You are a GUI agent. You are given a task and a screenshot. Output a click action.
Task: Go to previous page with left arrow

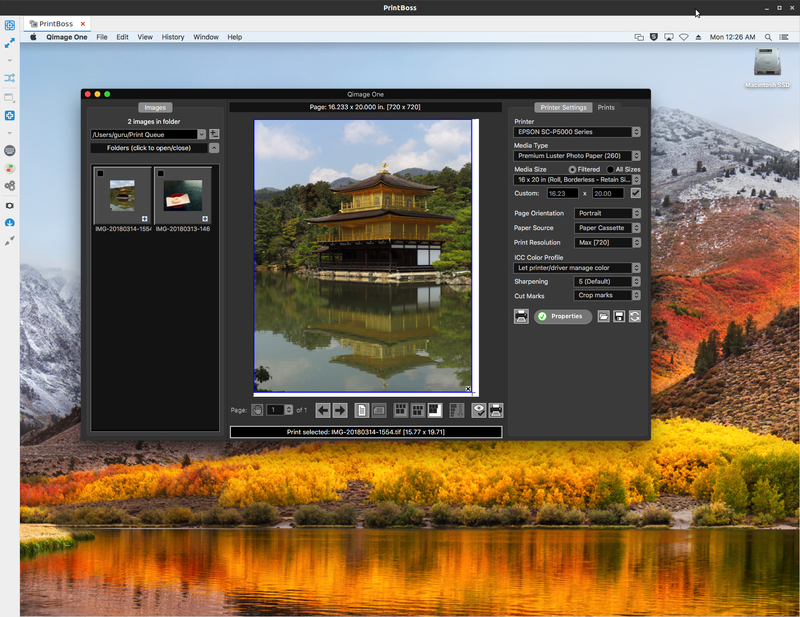pos(322,410)
